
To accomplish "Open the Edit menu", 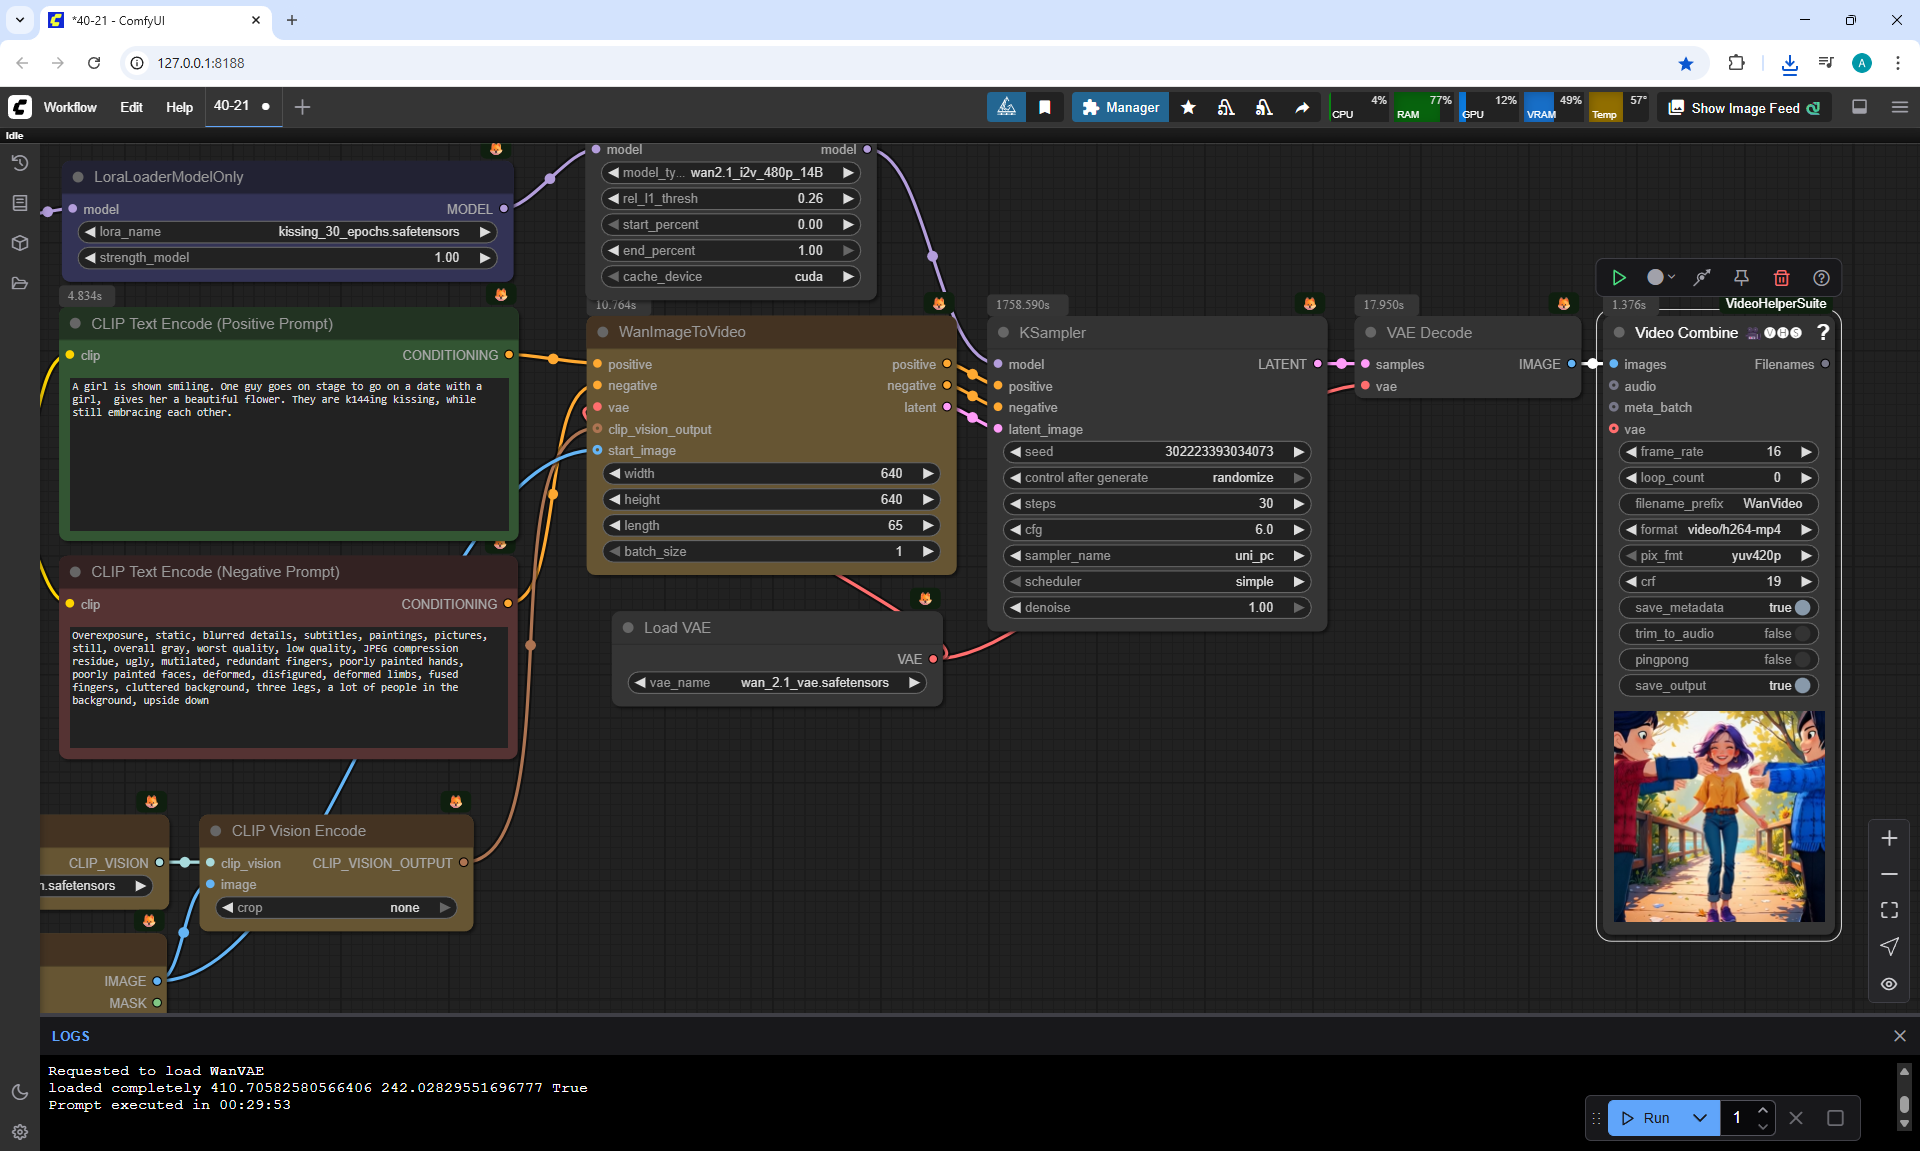I will click(x=131, y=107).
